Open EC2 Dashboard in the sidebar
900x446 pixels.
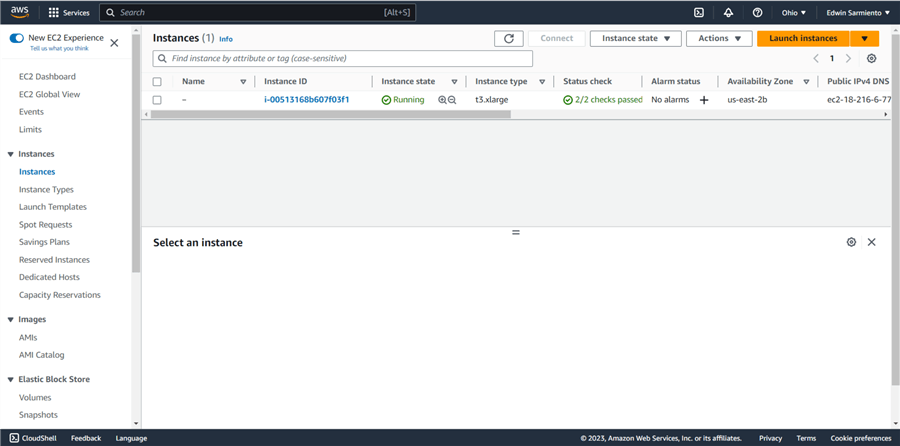click(x=47, y=76)
